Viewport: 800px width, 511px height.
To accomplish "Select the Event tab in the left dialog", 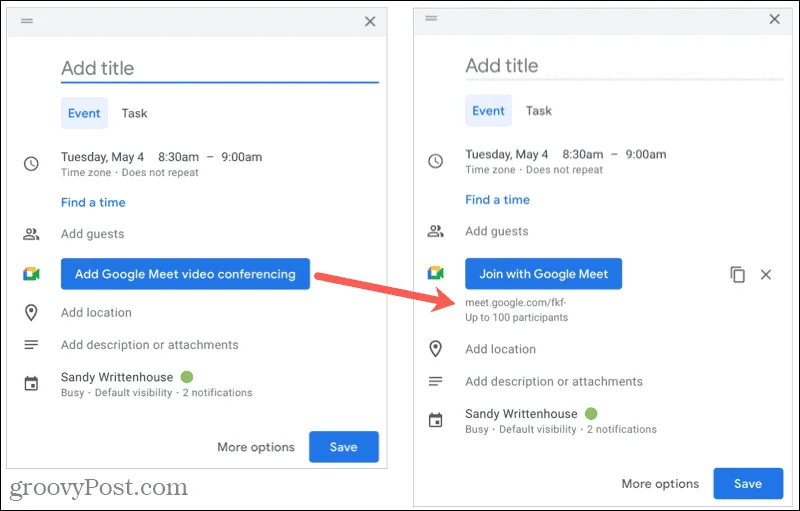I will pos(84,113).
